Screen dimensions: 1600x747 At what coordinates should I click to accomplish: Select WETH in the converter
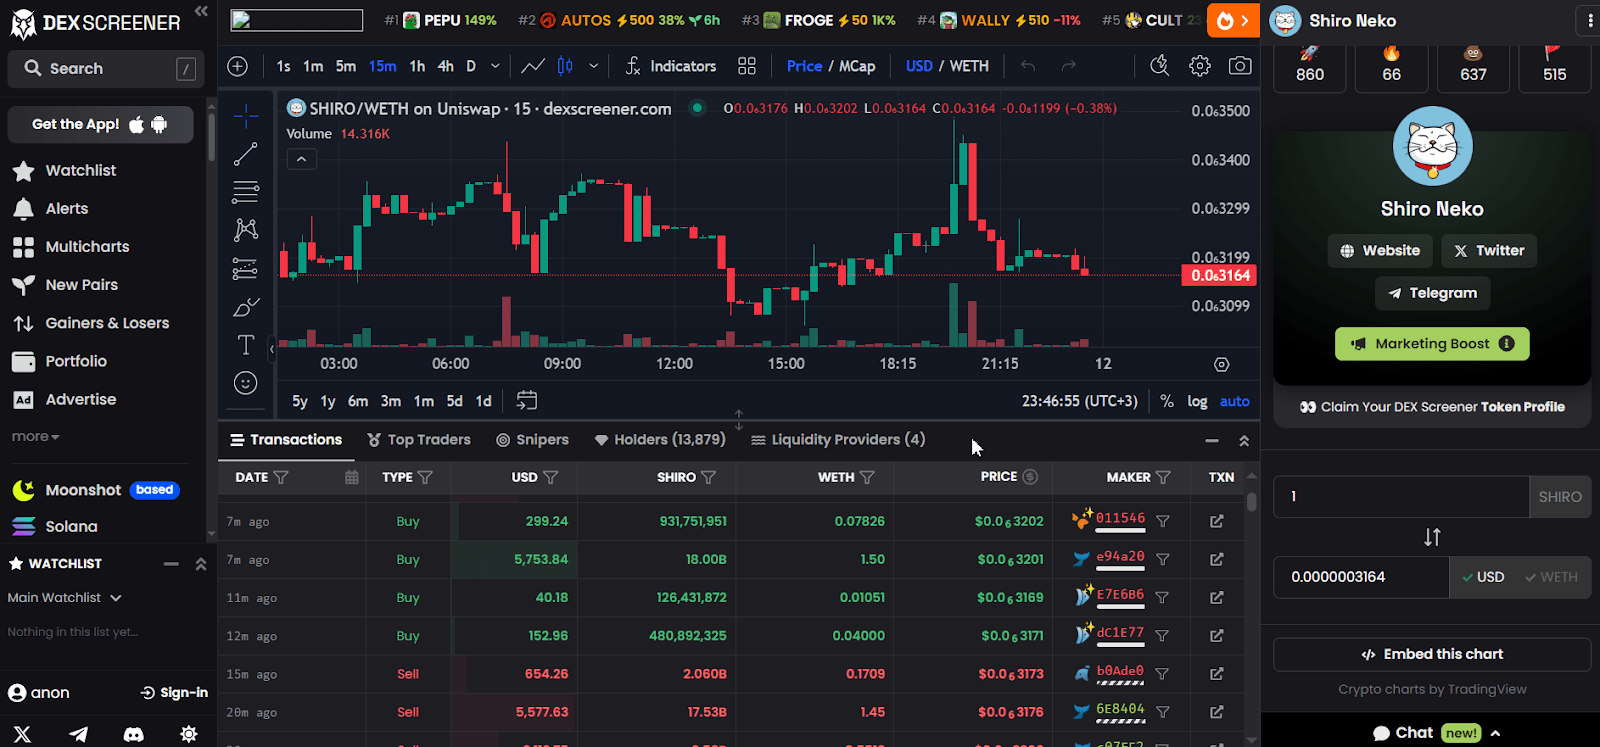point(1551,577)
